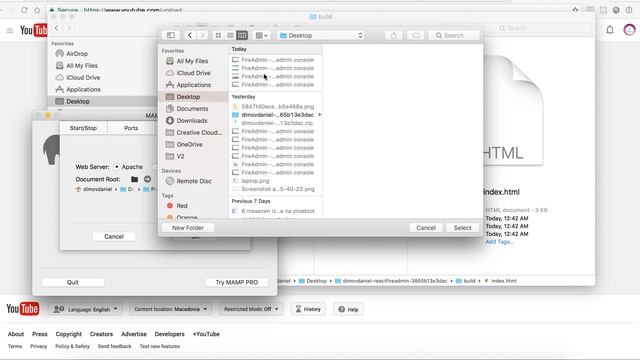Open the Content location: Macedonia dropdown

171,309
